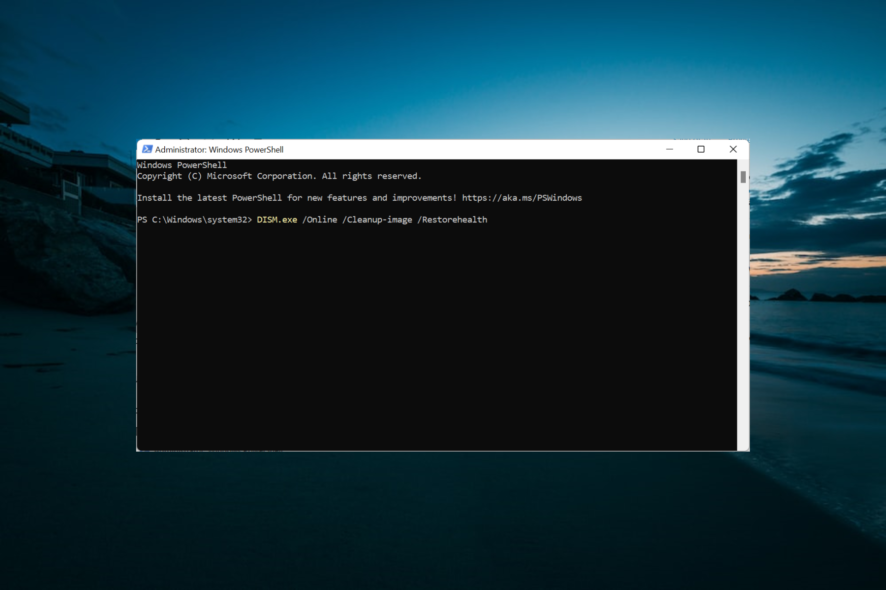
Task: Maximize the PowerShell window
Action: click(x=700, y=149)
